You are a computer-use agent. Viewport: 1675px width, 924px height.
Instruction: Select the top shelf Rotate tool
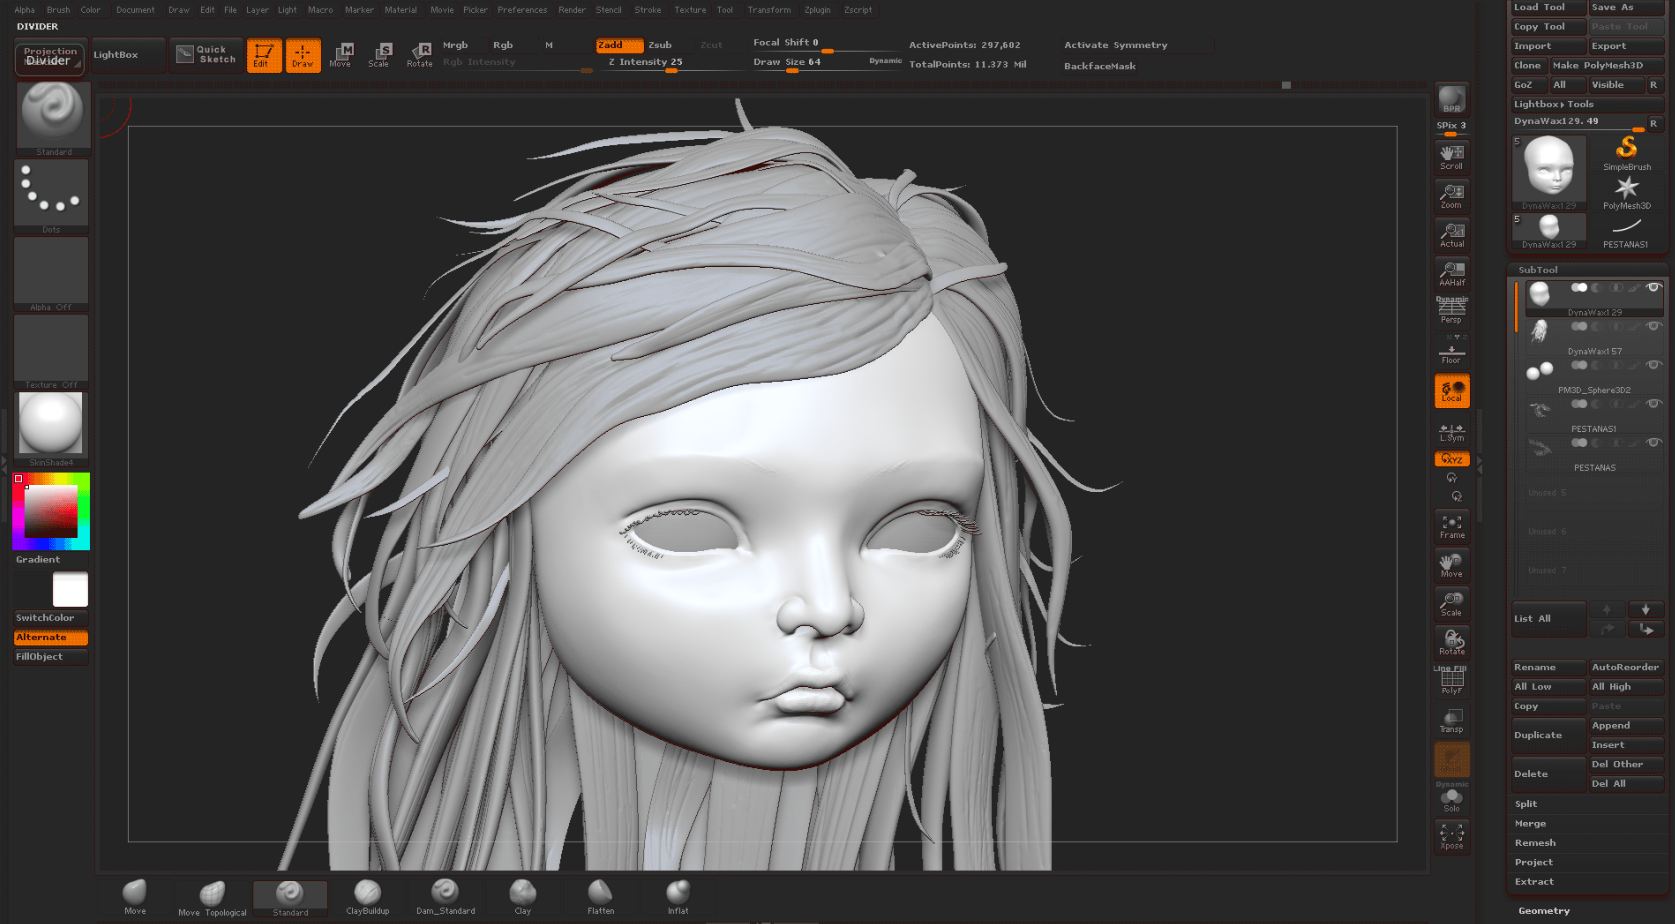point(419,55)
